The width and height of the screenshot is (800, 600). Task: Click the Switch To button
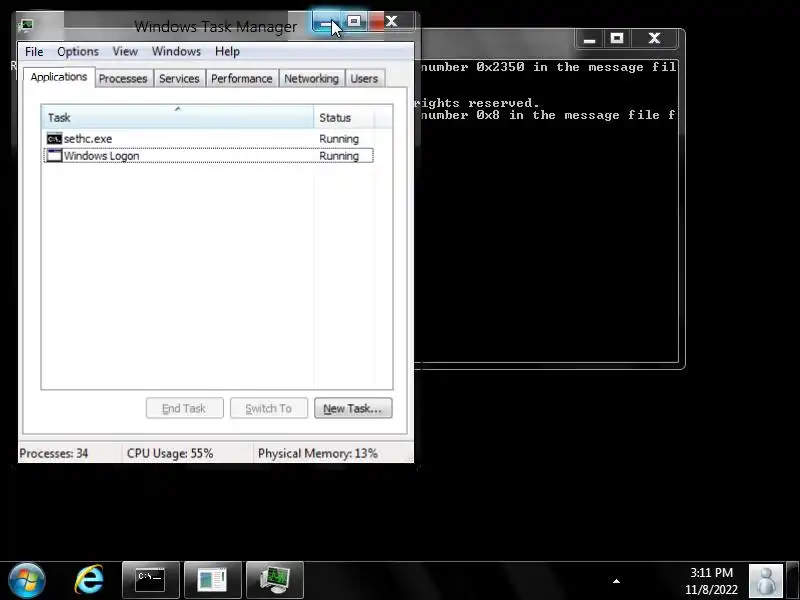[x=269, y=408]
